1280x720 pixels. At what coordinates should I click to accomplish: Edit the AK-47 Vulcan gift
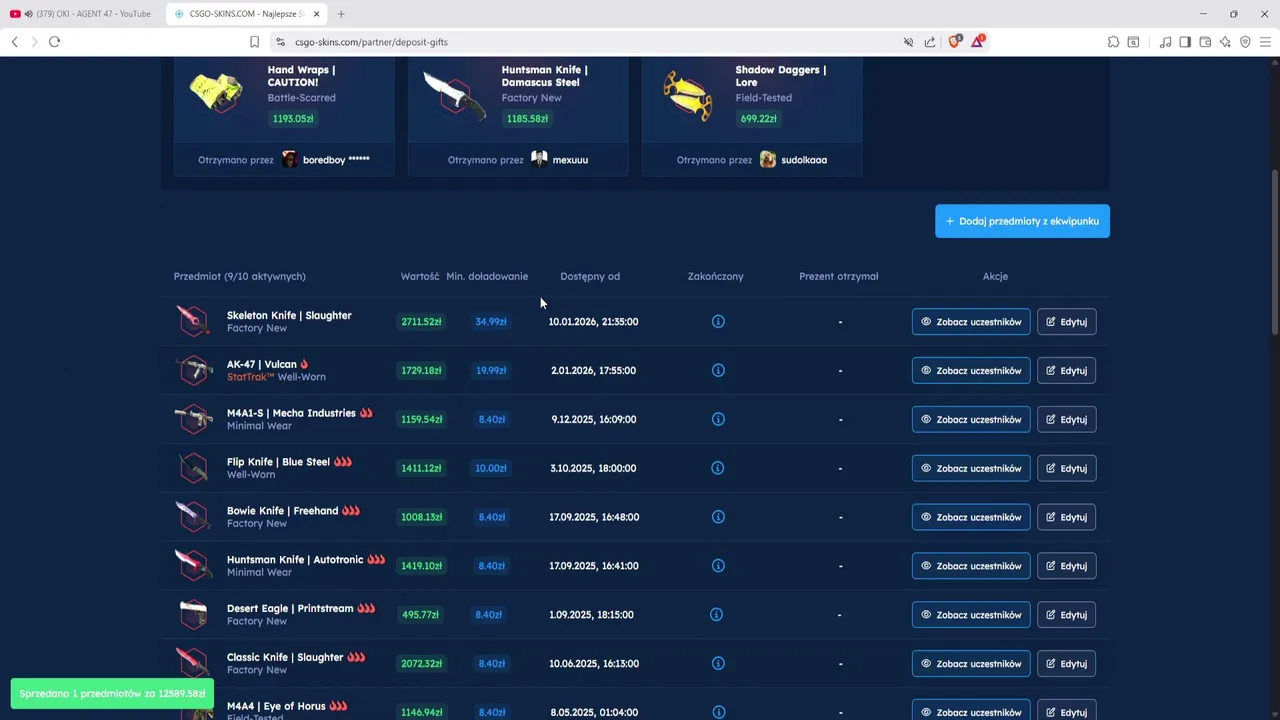point(1067,371)
